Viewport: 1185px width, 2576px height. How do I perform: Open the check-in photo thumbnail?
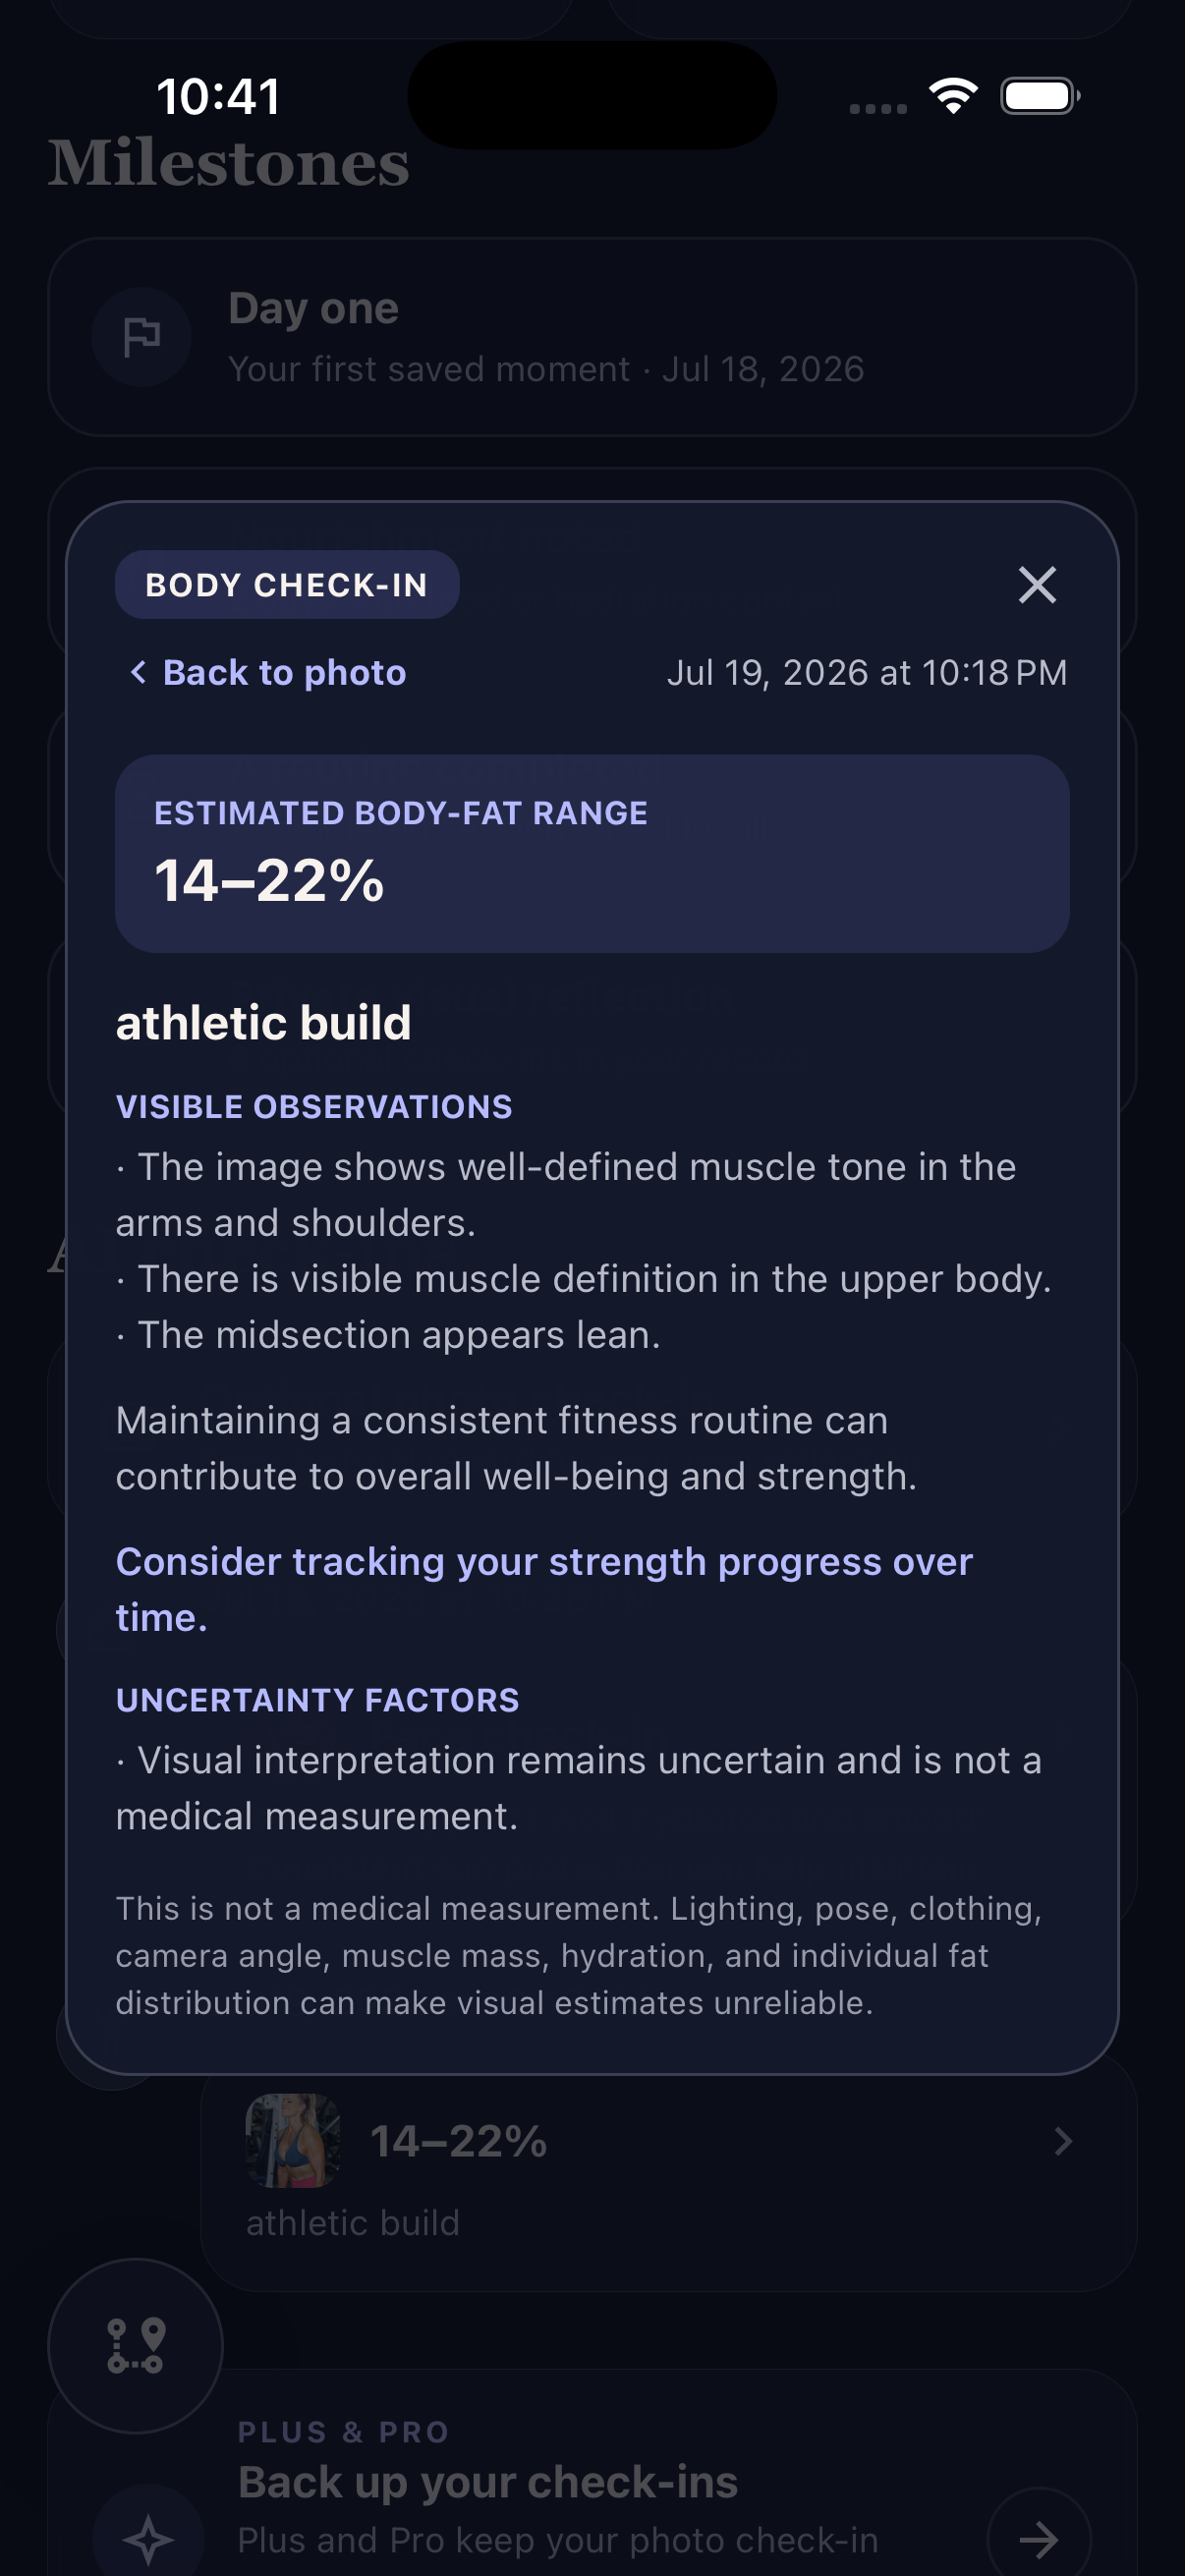pyautogui.click(x=293, y=2140)
